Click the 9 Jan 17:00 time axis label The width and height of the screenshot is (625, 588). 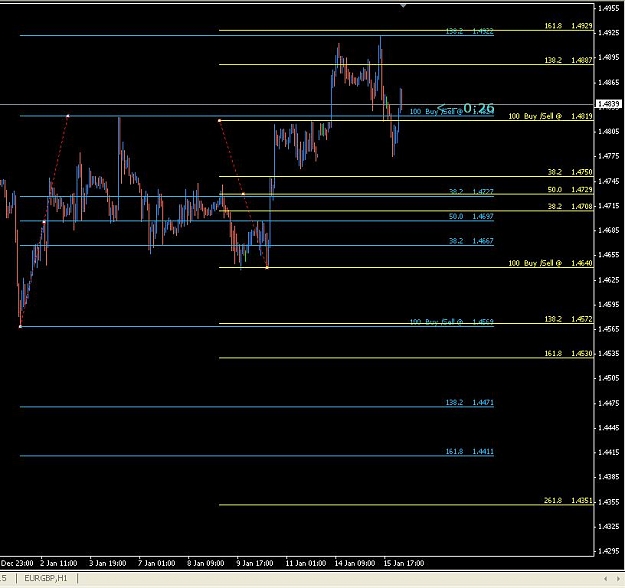(255, 563)
